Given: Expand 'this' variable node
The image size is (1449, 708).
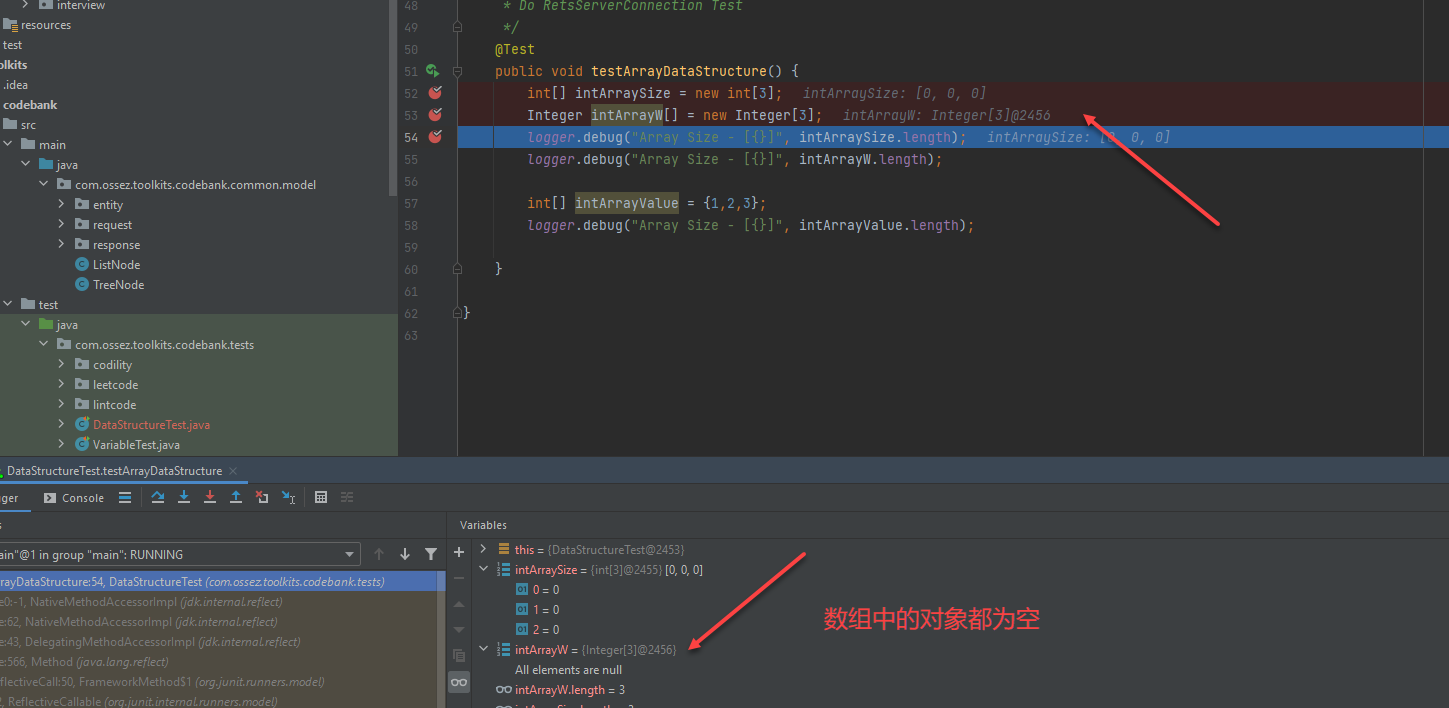Looking at the screenshot, I should tap(484, 549).
